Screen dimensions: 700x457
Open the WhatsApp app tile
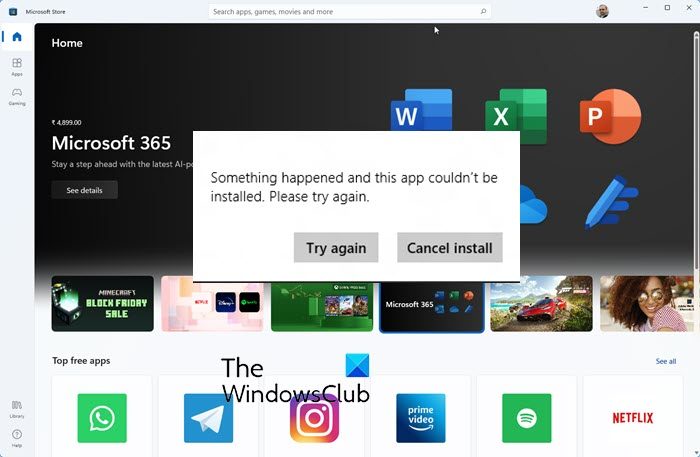[102, 416]
